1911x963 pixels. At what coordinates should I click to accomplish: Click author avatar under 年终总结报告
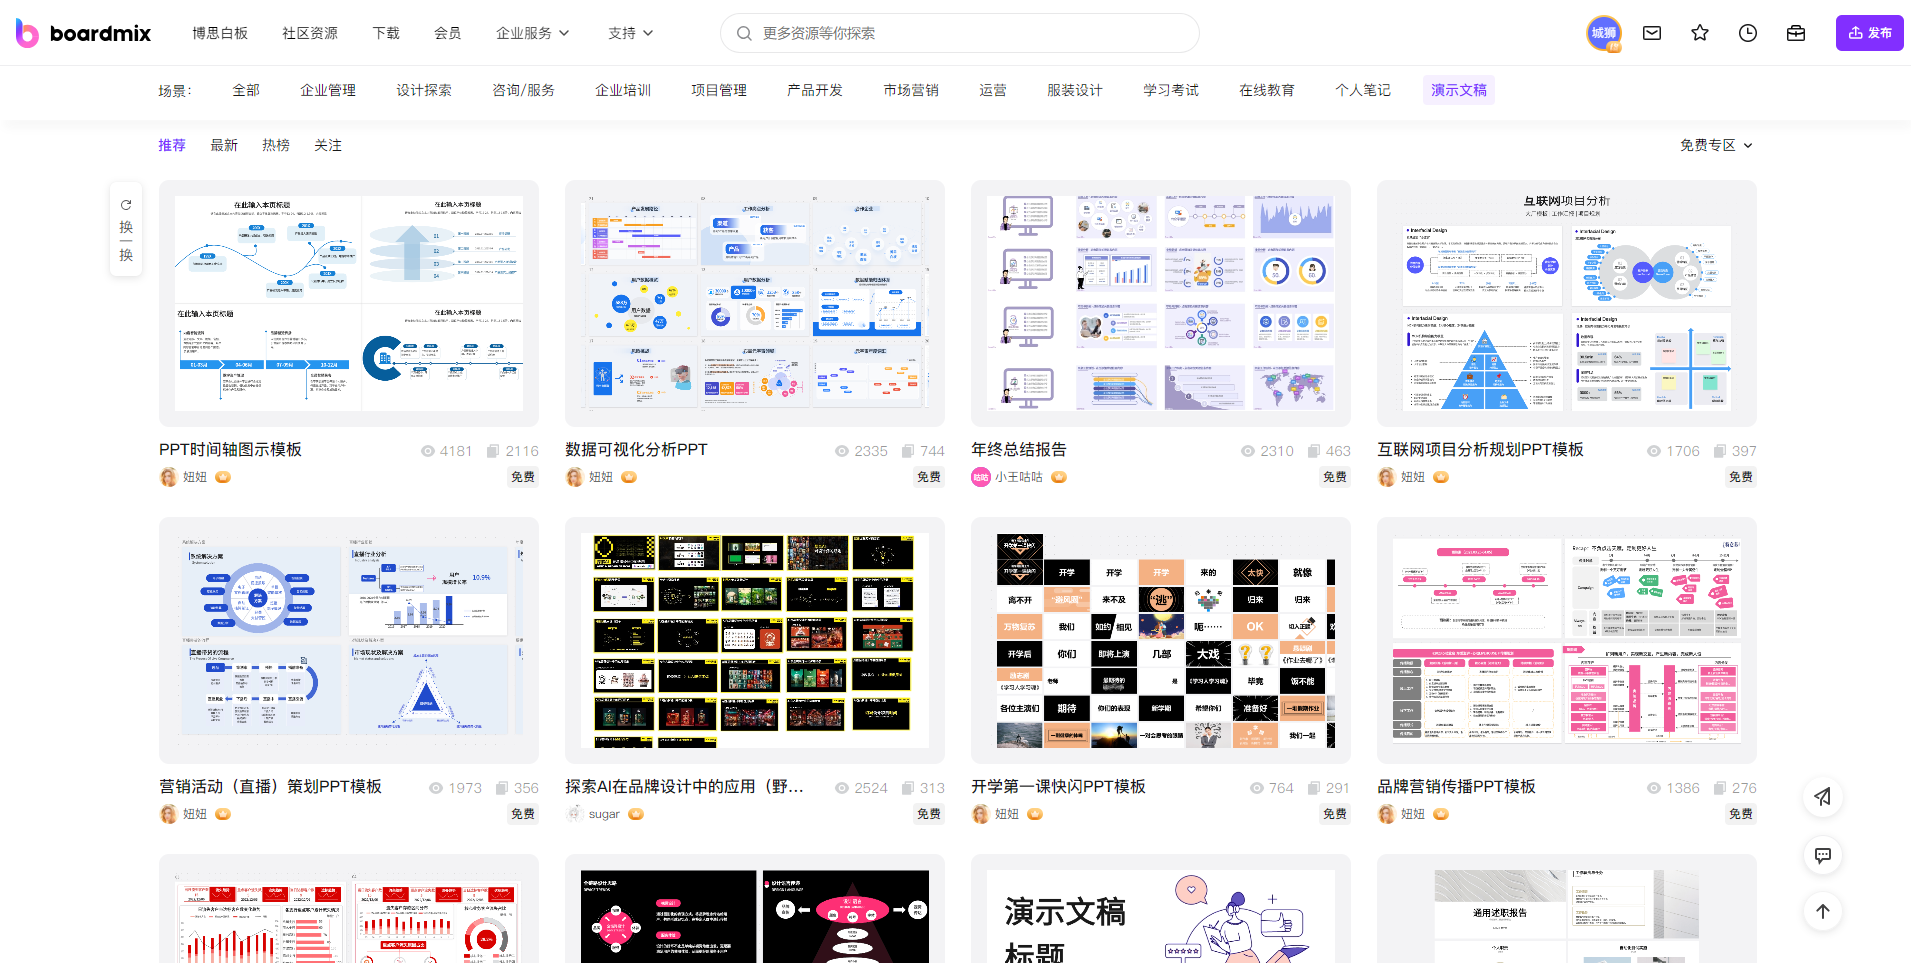coord(980,477)
